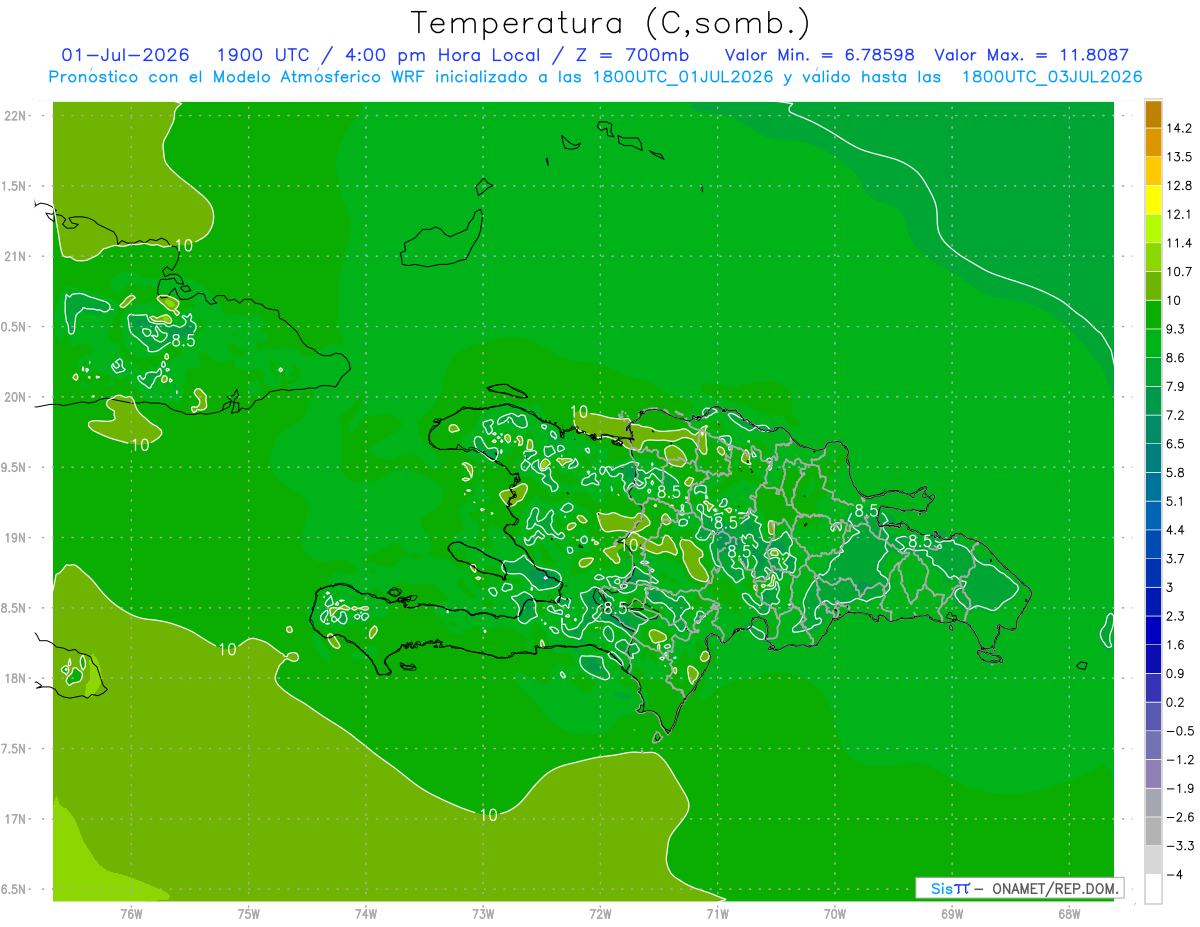
Task: Pick the white swatch below -4
Action: (x=1153, y=889)
